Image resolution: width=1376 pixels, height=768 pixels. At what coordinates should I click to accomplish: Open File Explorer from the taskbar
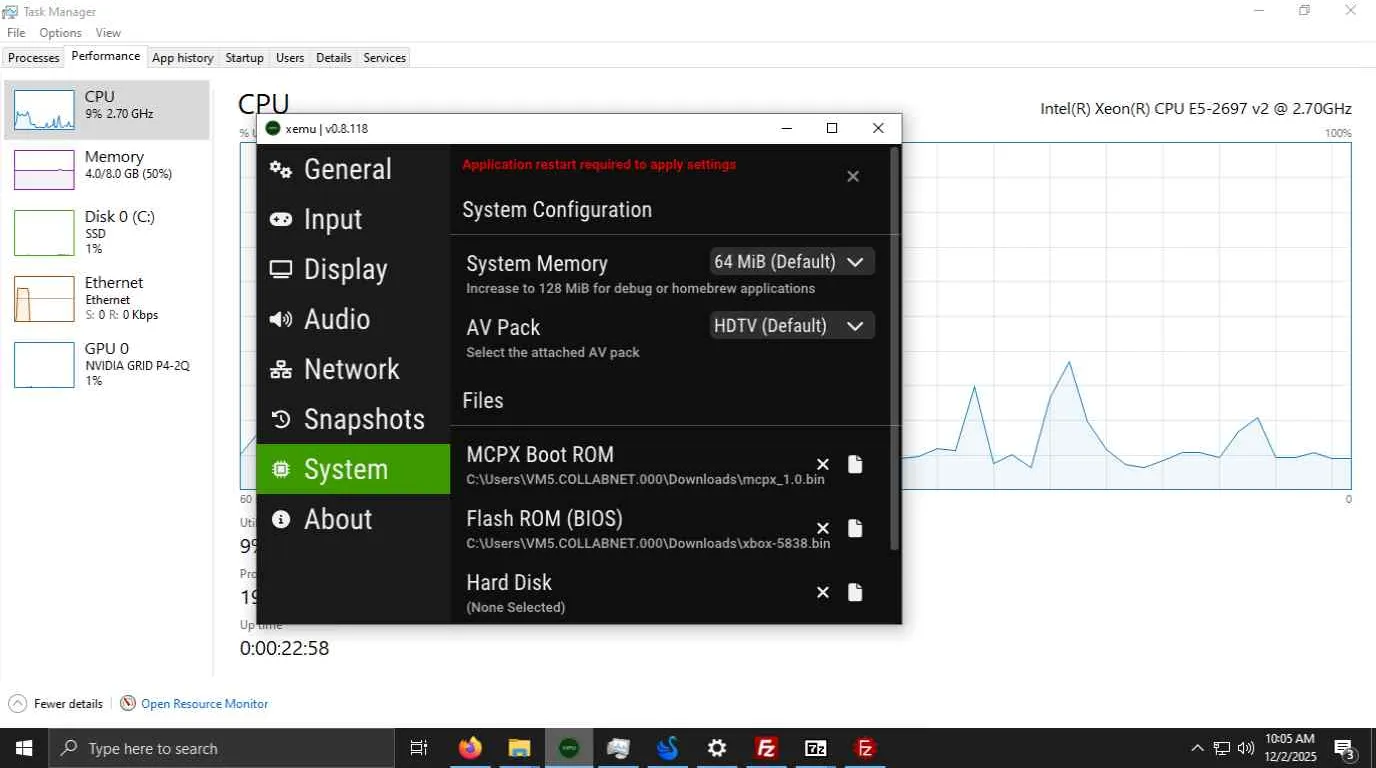click(x=519, y=748)
